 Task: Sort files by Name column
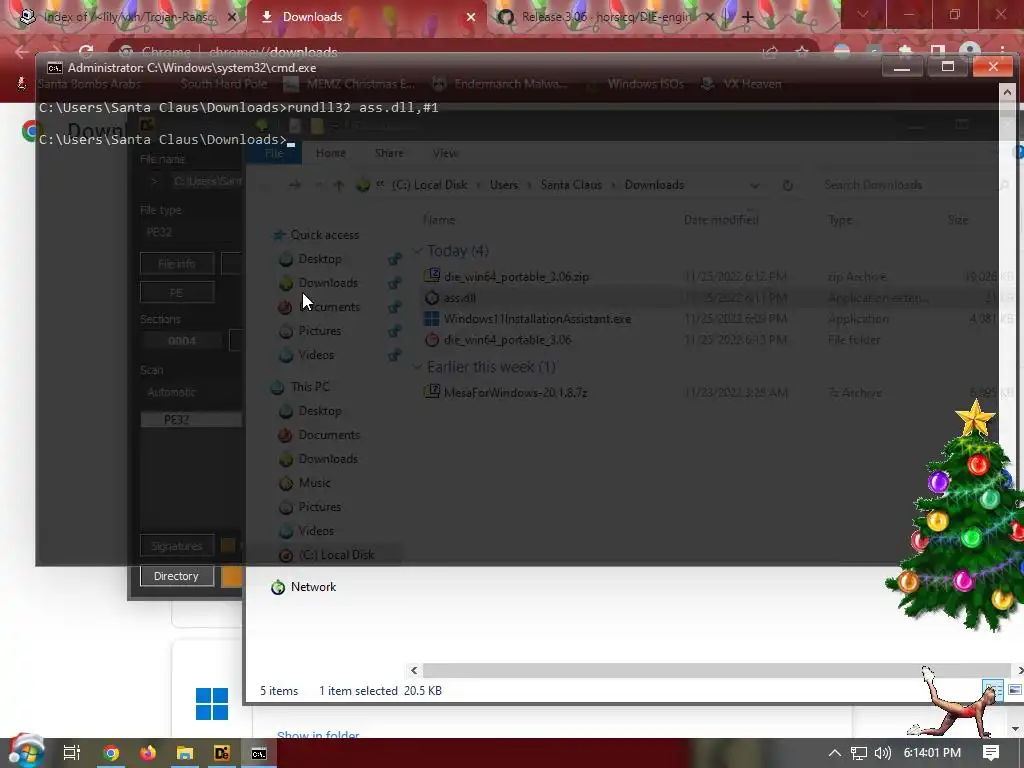click(x=439, y=220)
